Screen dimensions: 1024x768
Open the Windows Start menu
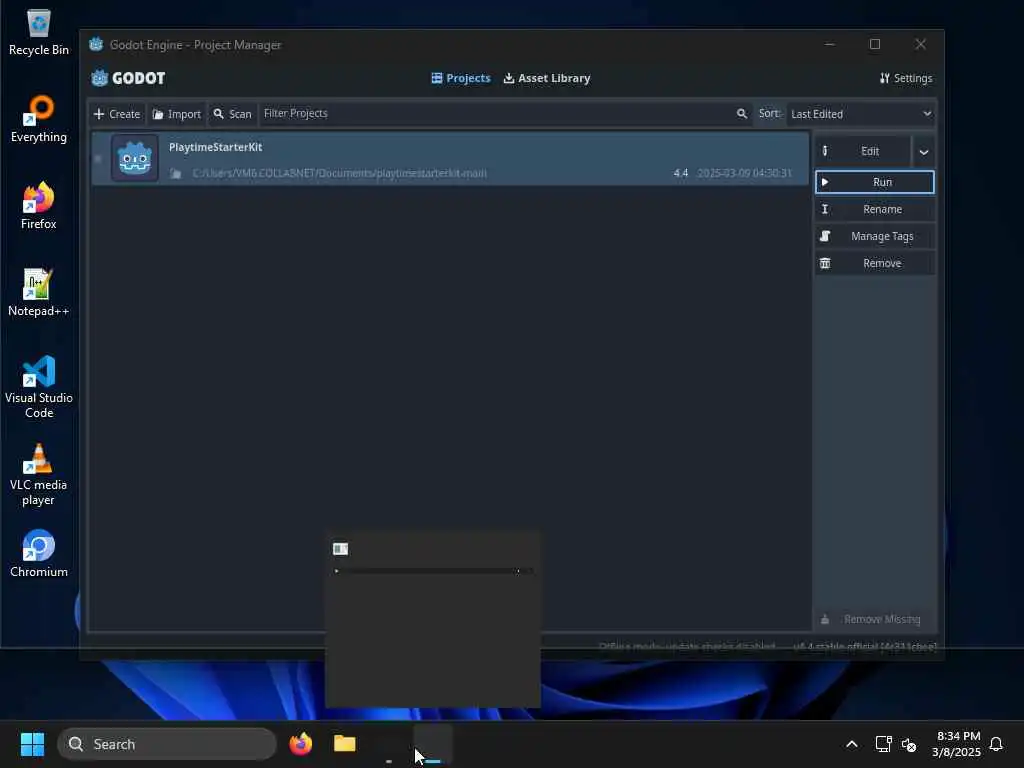[x=32, y=744]
